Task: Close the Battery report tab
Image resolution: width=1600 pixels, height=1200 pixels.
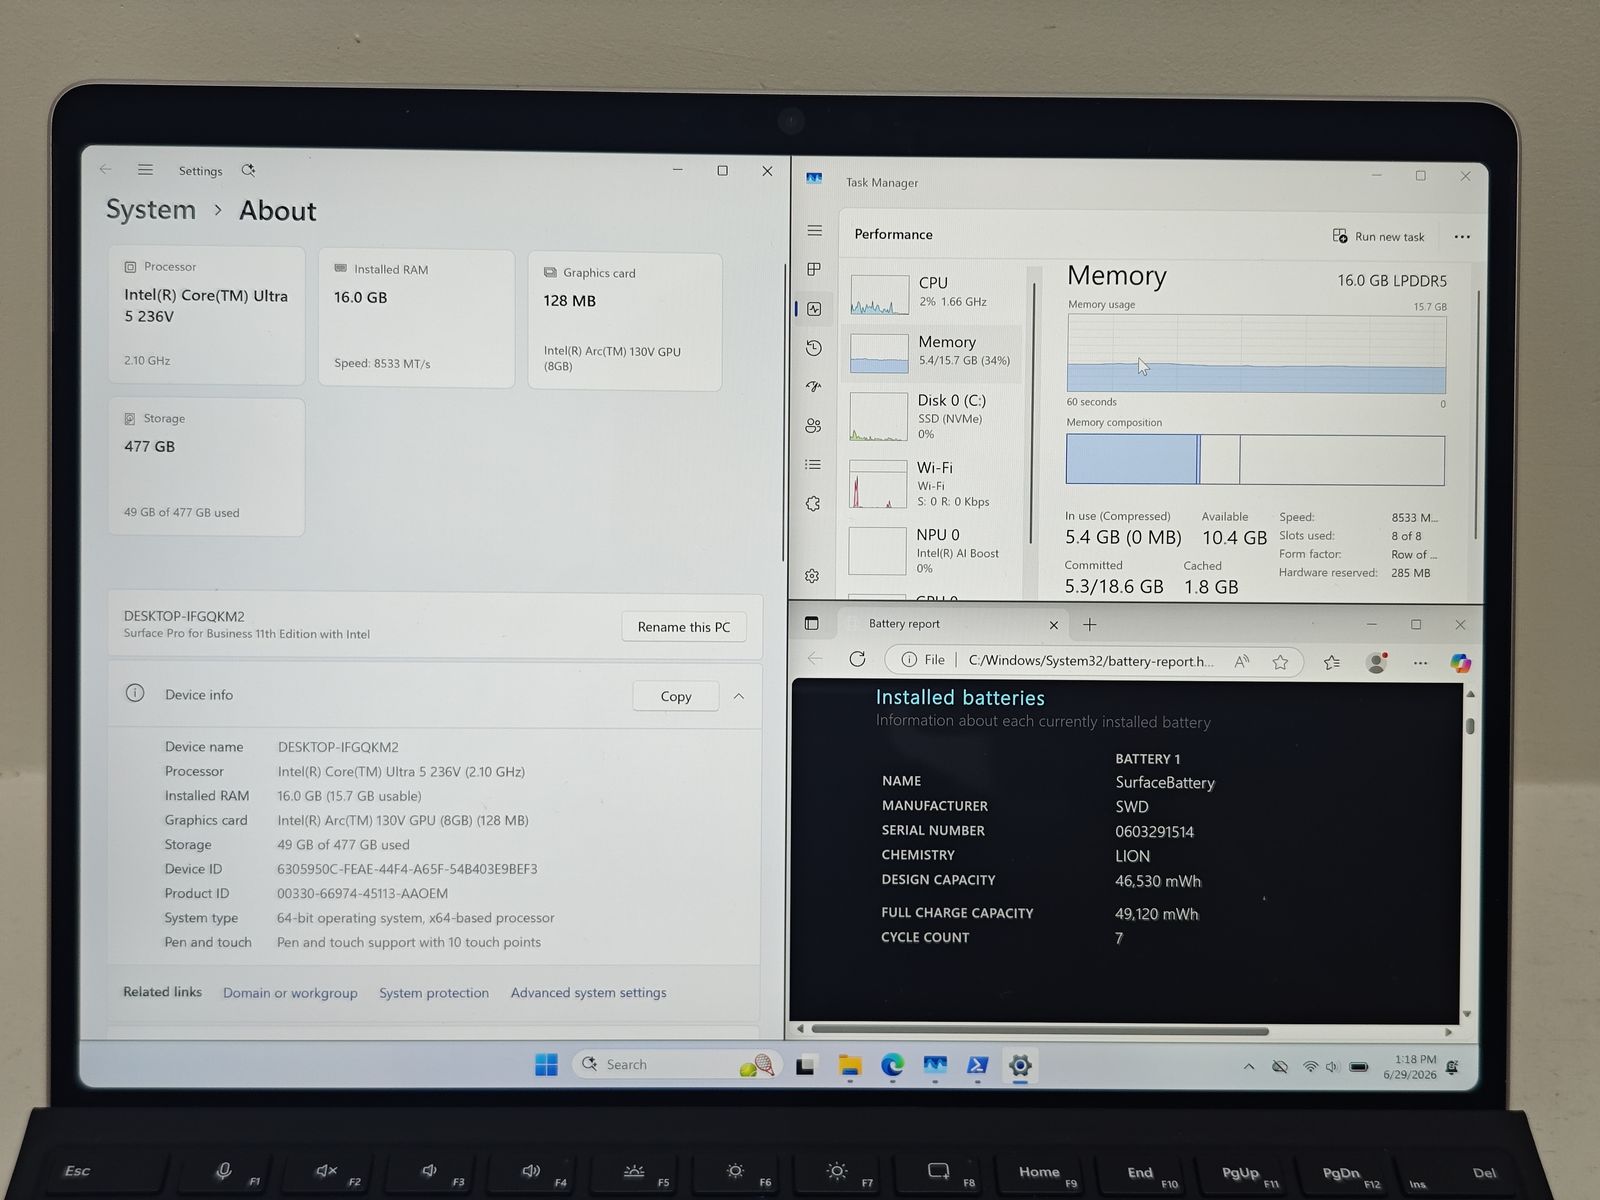Action: point(1053,625)
